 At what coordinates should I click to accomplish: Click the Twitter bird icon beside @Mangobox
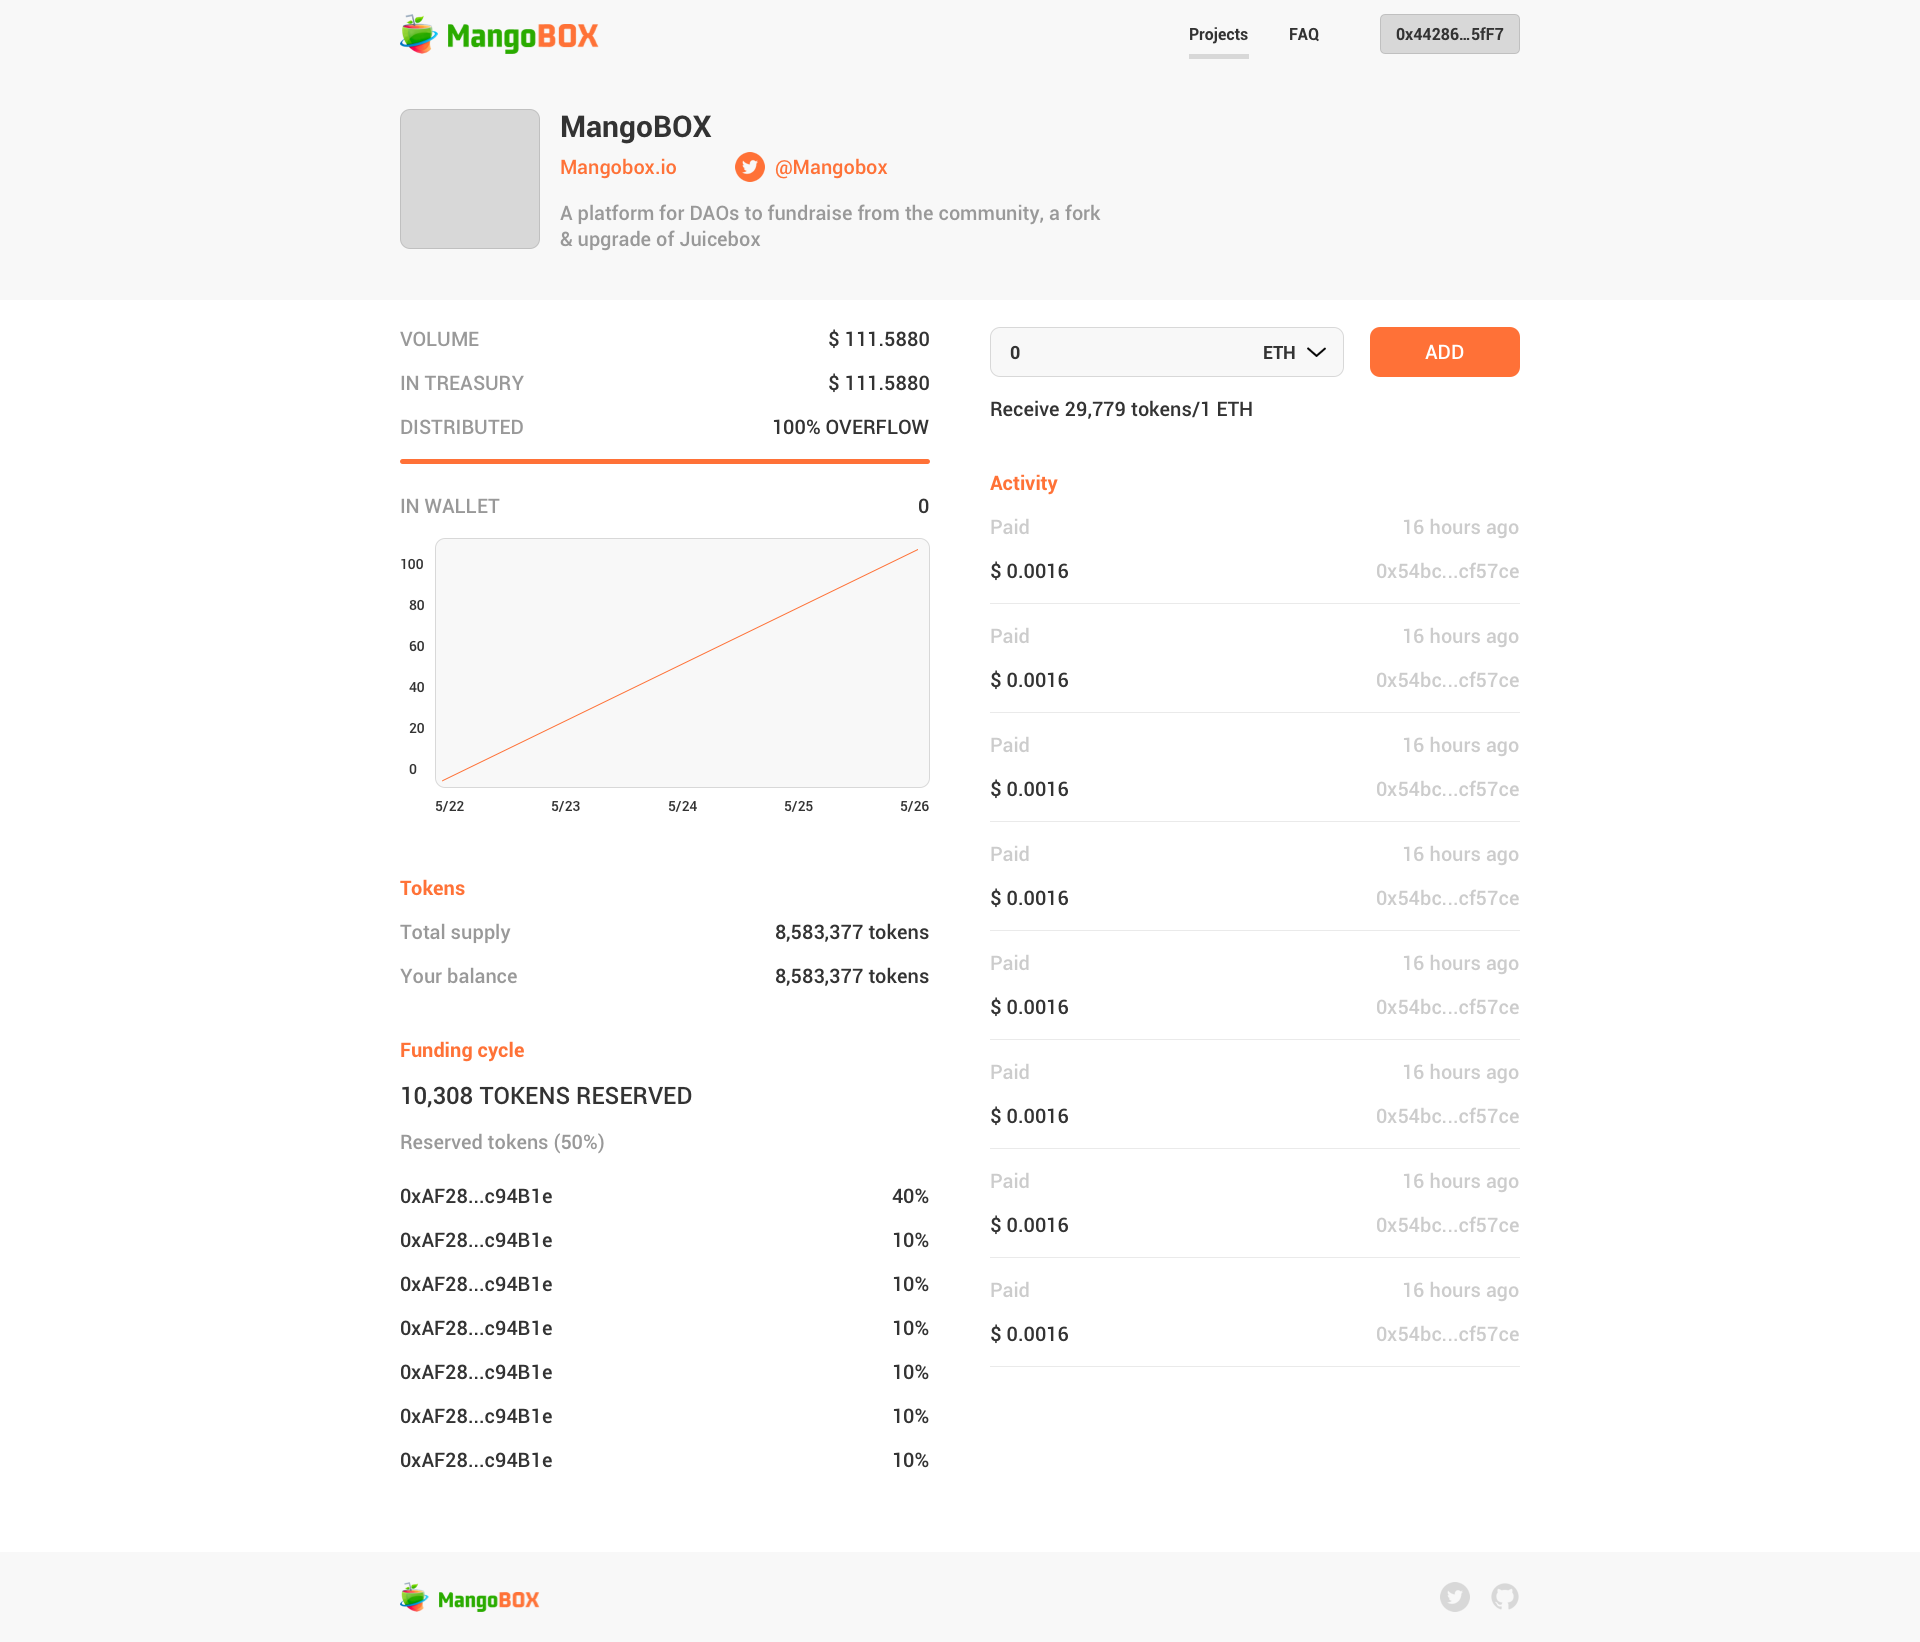[749, 167]
